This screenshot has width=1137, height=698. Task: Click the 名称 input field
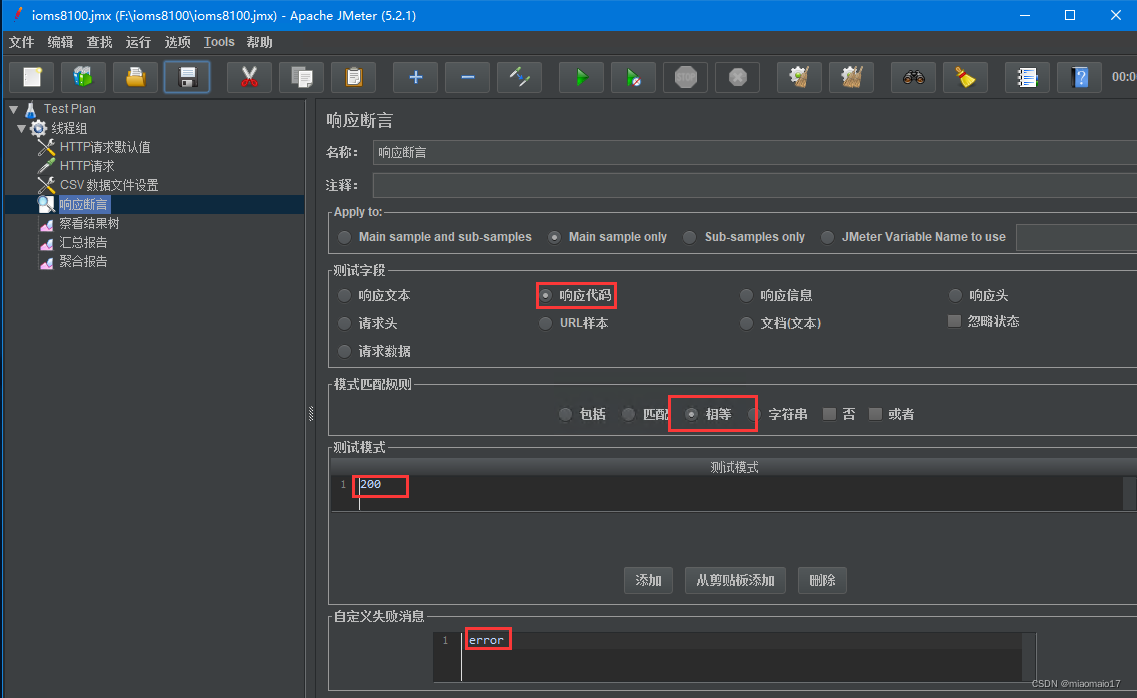[755, 152]
